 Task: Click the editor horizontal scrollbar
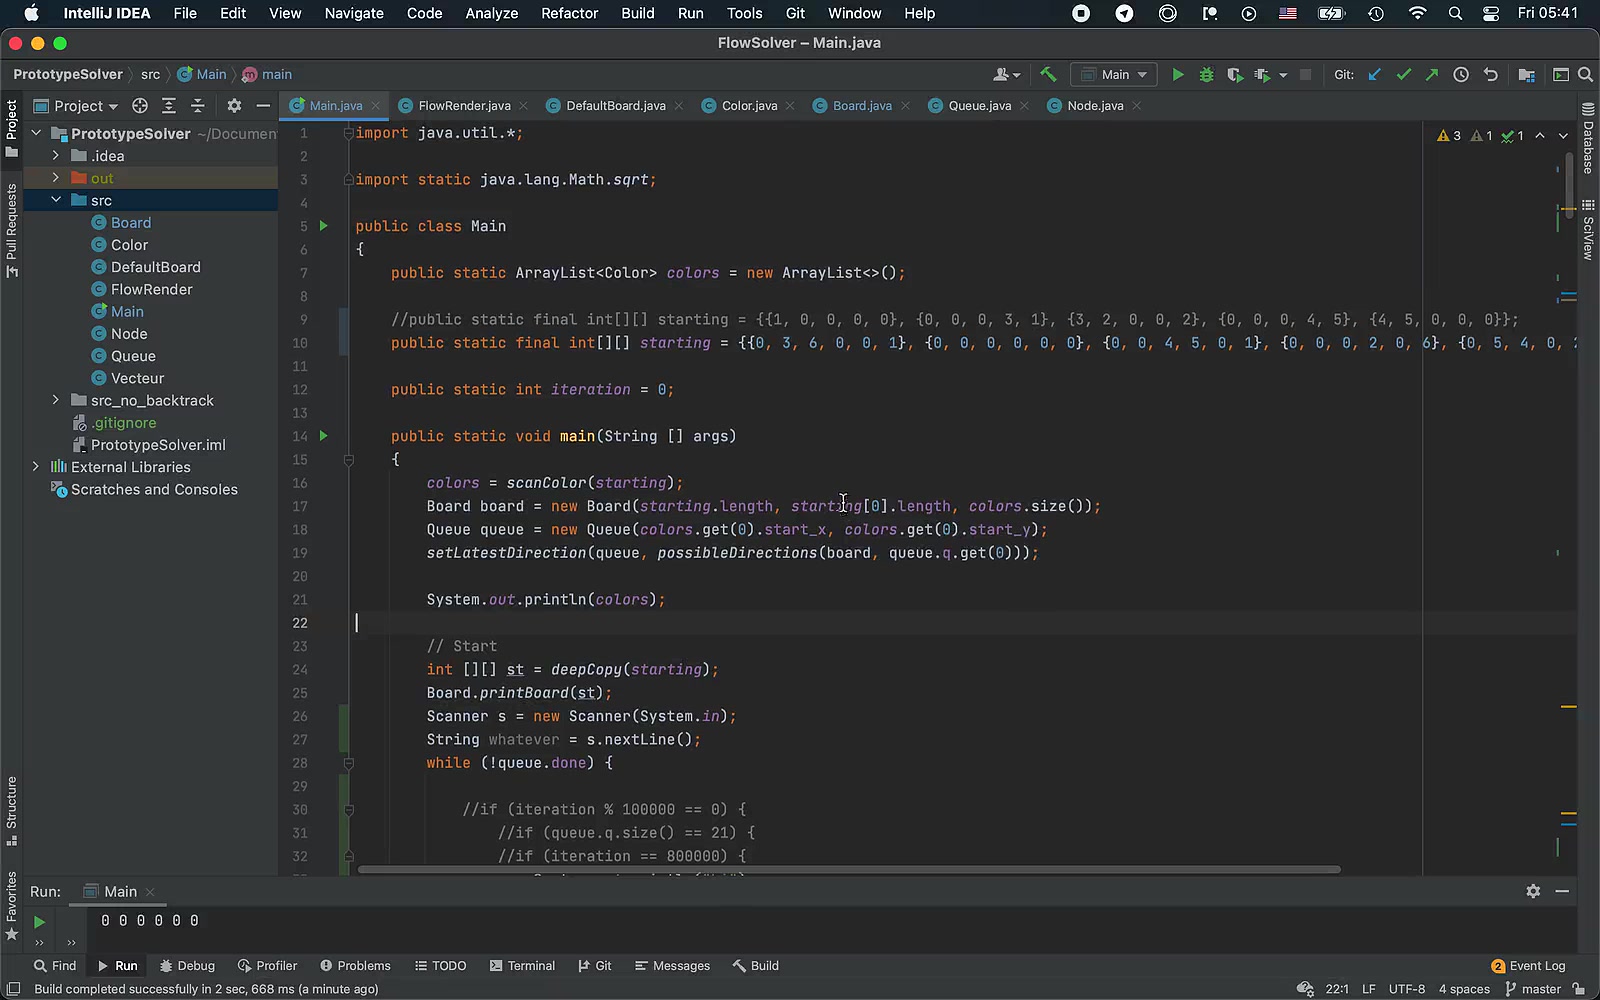click(x=848, y=870)
